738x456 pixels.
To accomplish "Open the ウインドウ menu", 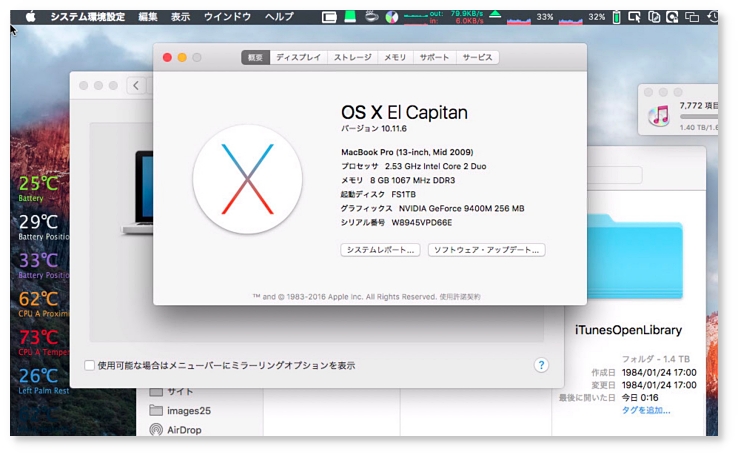I will coord(228,17).
